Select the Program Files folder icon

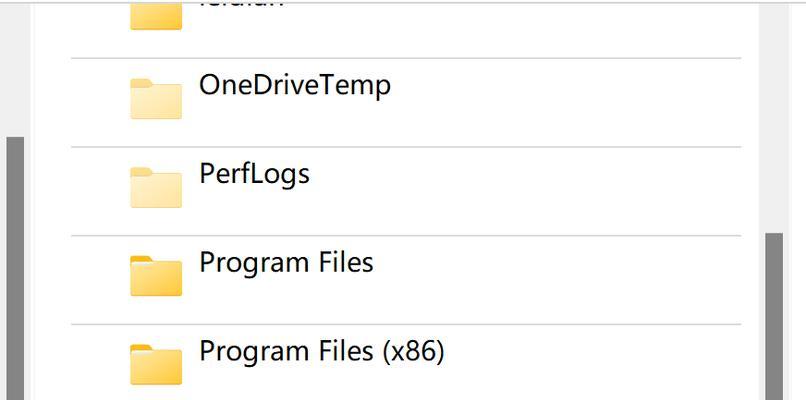pyautogui.click(x=156, y=276)
